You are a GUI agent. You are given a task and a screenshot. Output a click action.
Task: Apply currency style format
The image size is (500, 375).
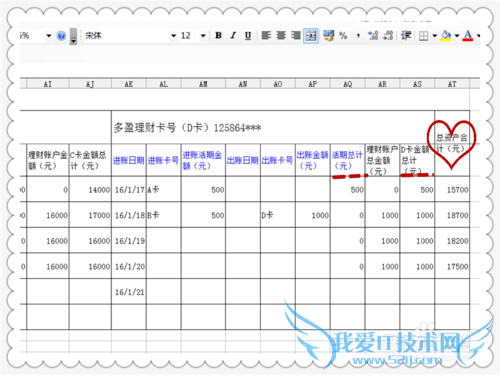coord(328,35)
